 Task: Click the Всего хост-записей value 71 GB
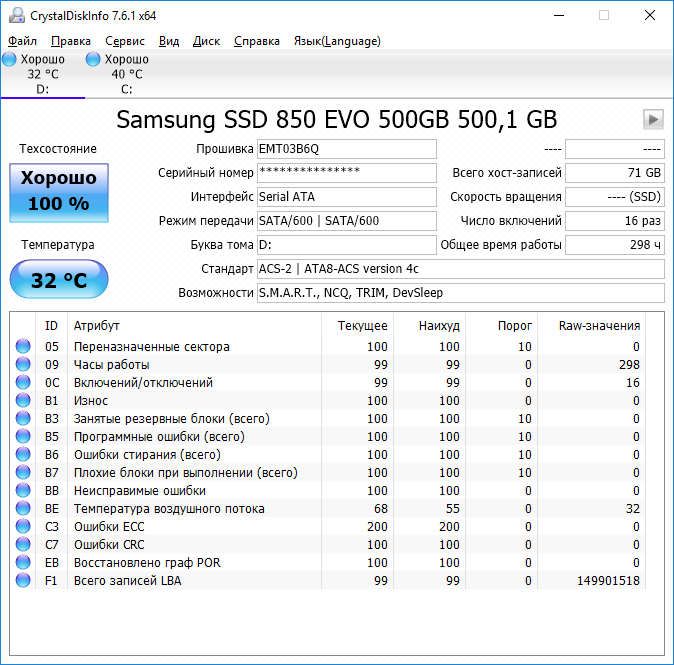click(x=615, y=173)
